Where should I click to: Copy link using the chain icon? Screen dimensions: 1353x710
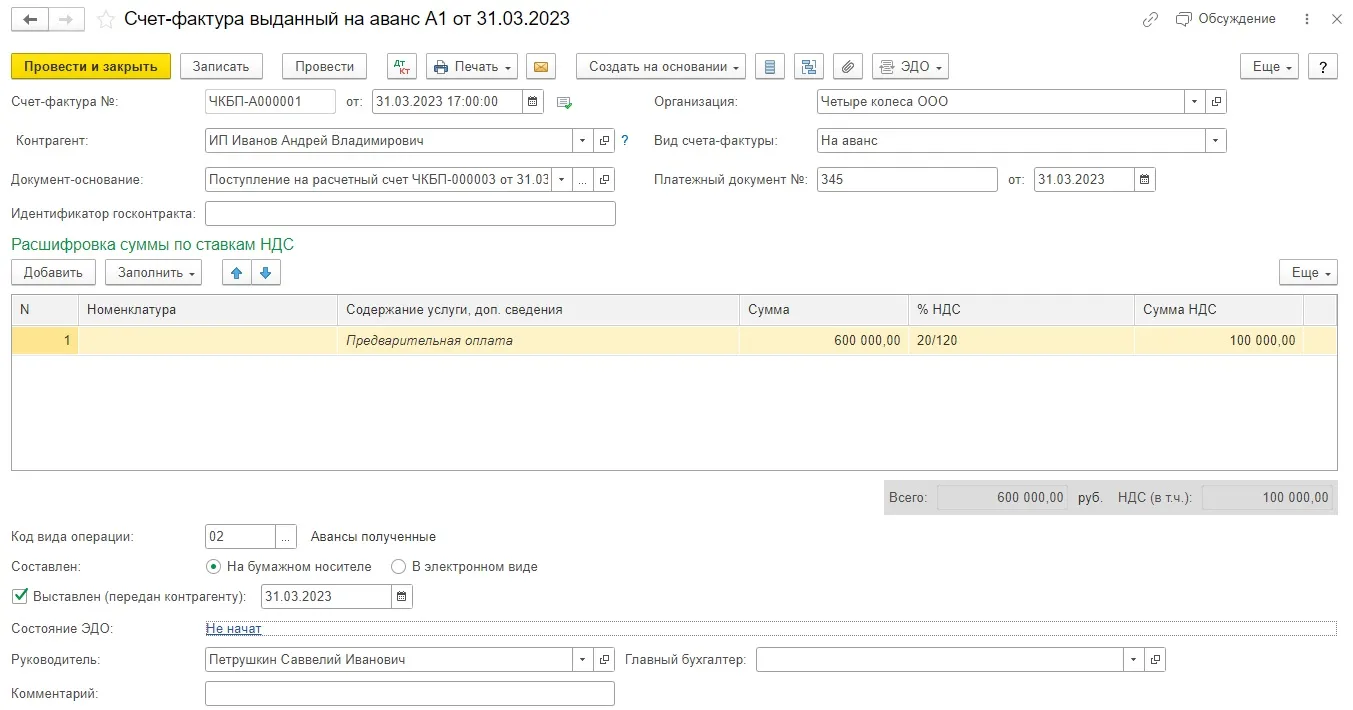click(1150, 20)
